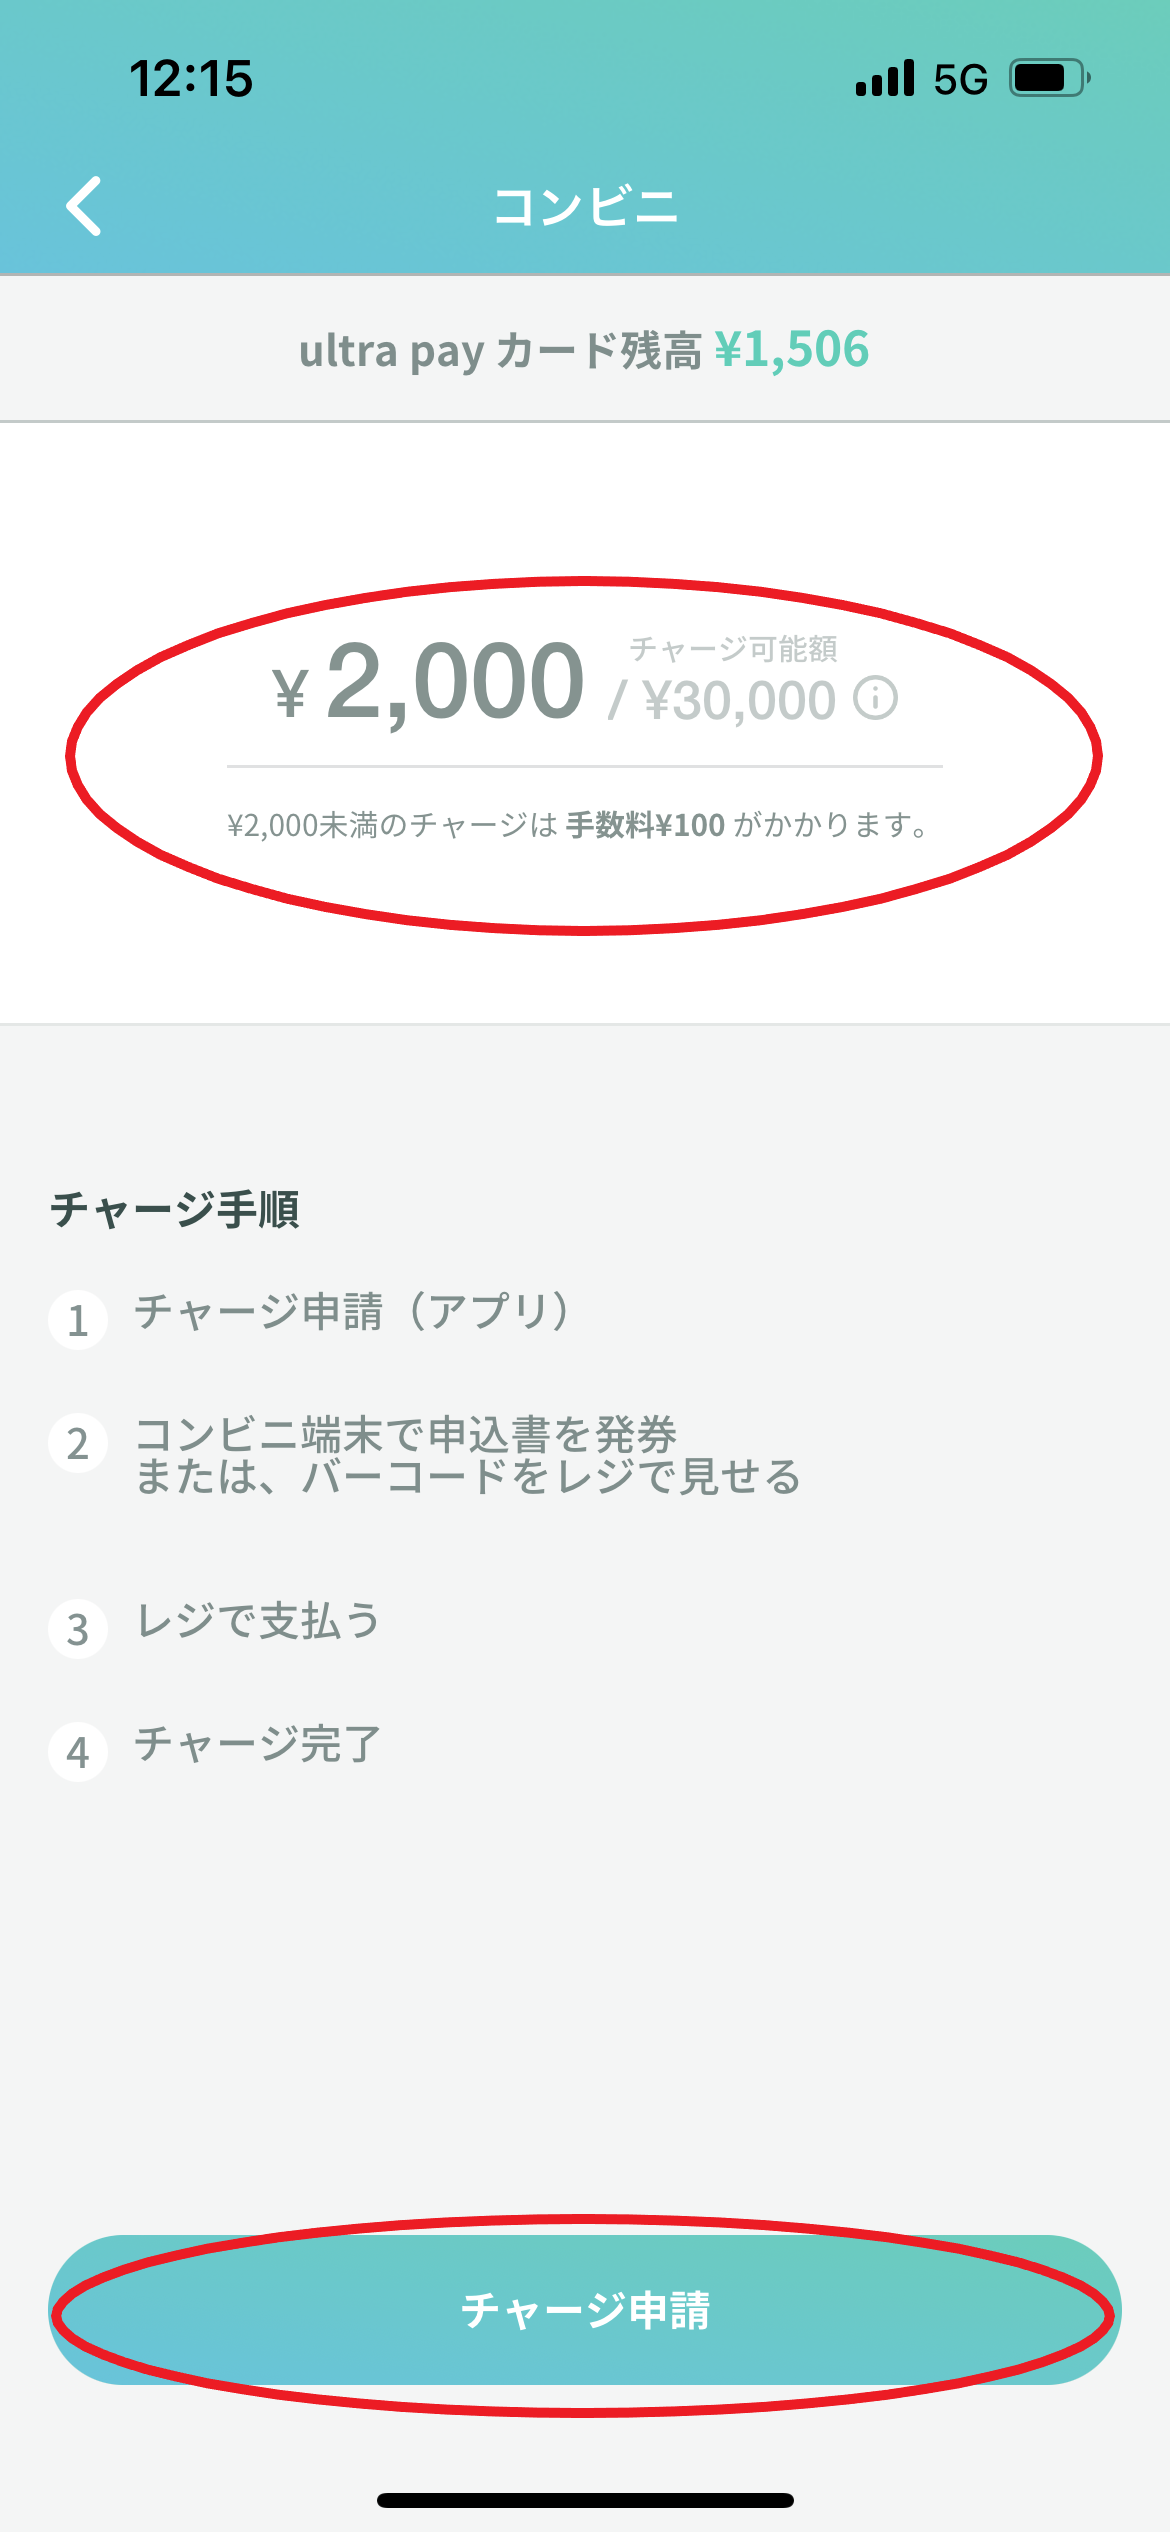This screenshot has height=2532, width=1170.
Task: Tap the back arrow icon
Action: pos(84,206)
